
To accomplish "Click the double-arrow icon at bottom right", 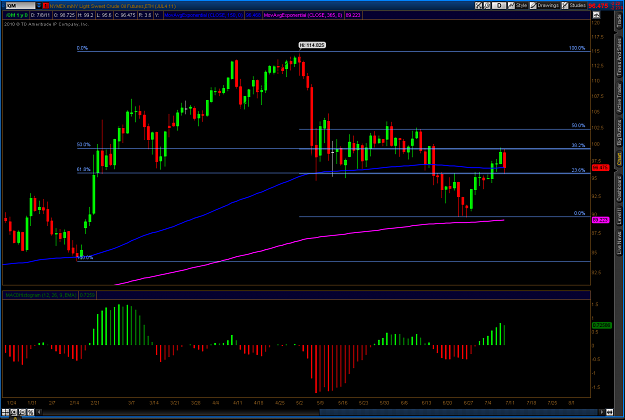I will point(610,412).
